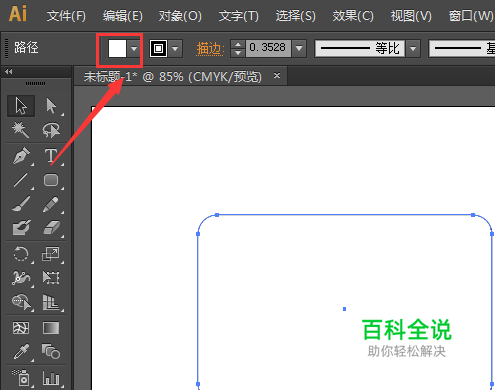The image size is (495, 390).
Task: Select the Rotate tool
Action: point(21,254)
